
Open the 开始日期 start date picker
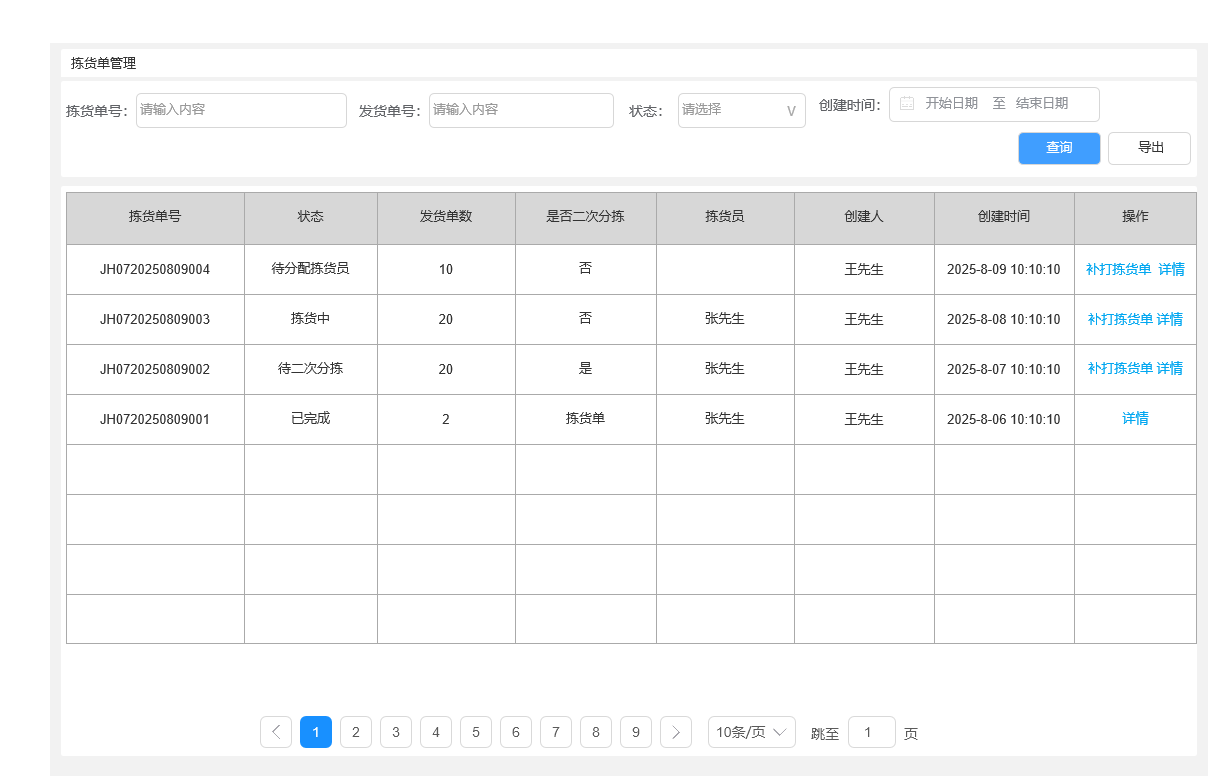(x=951, y=104)
